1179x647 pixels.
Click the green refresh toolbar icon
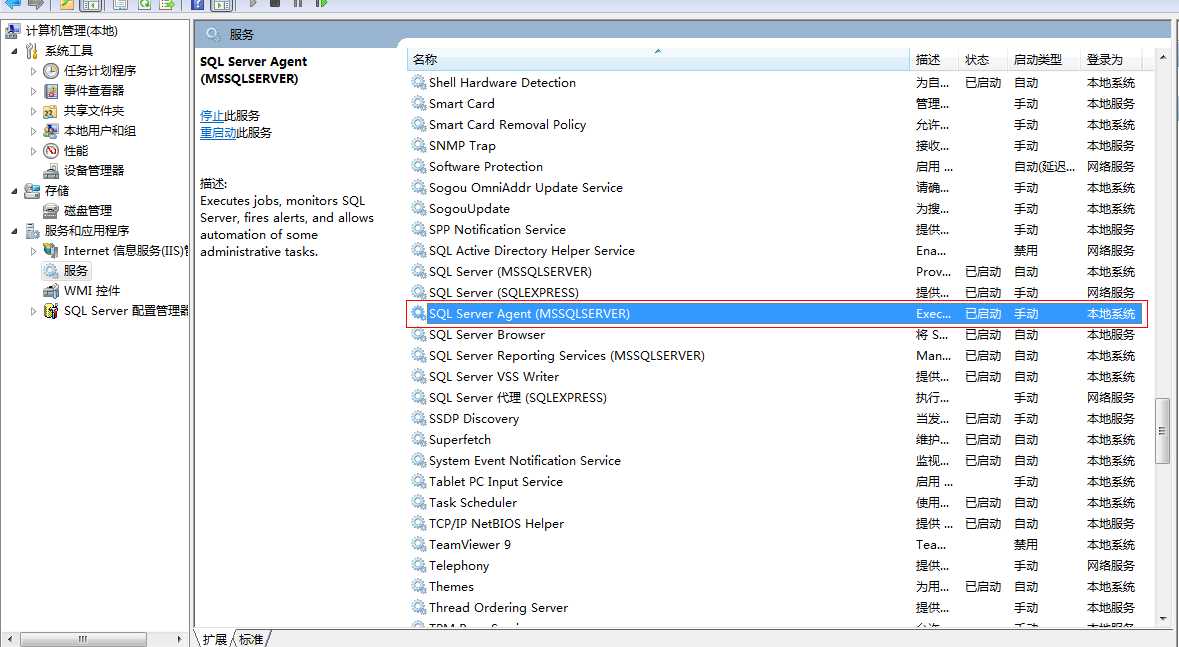[x=144, y=4]
